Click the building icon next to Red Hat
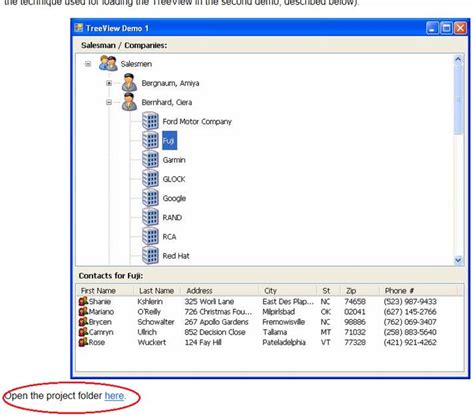The image size is (474, 417). click(x=150, y=255)
